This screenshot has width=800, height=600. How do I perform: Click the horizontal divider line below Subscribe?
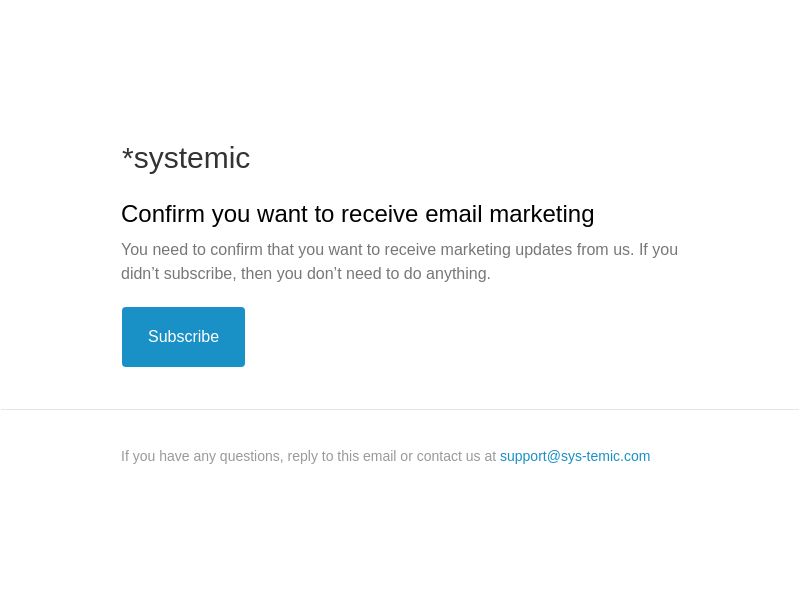coord(400,409)
